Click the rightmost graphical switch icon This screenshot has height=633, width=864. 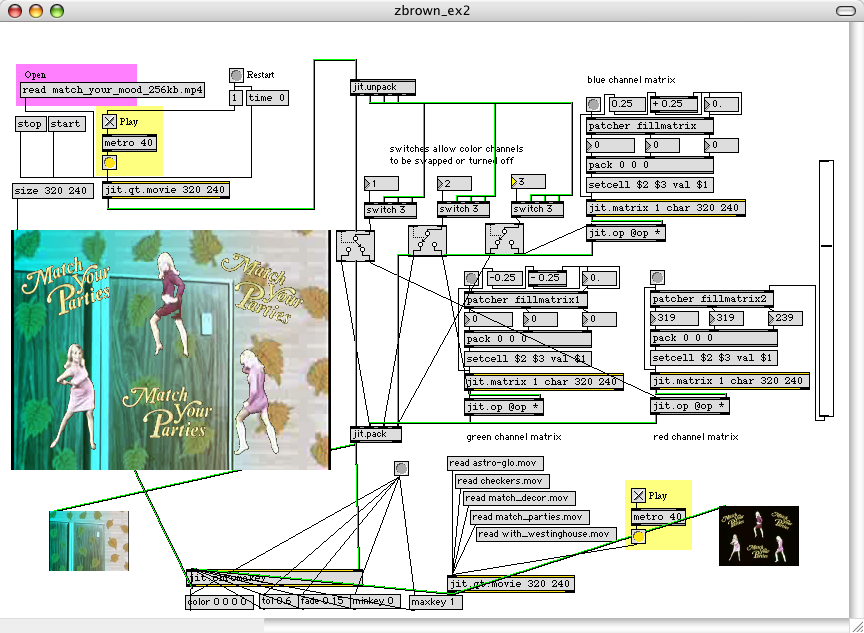(504, 238)
